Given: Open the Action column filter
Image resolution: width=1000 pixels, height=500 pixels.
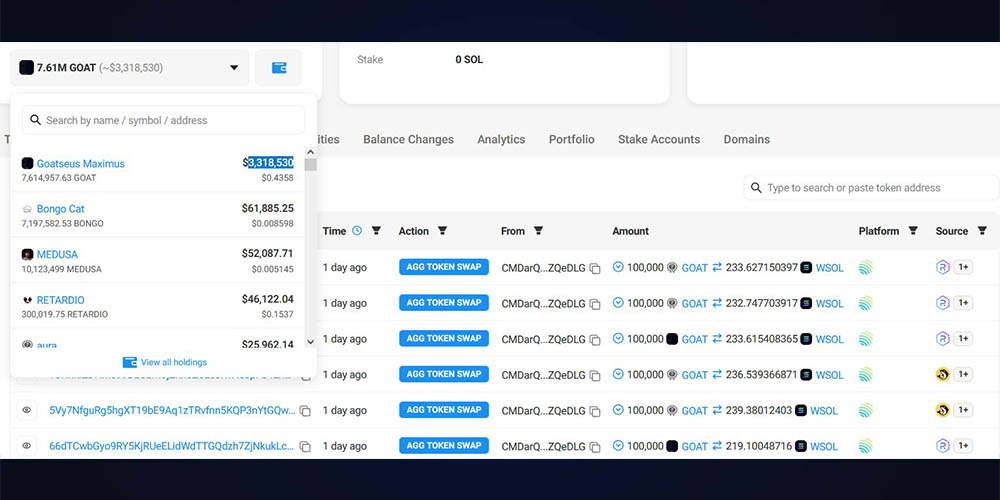Looking at the screenshot, I should (442, 231).
